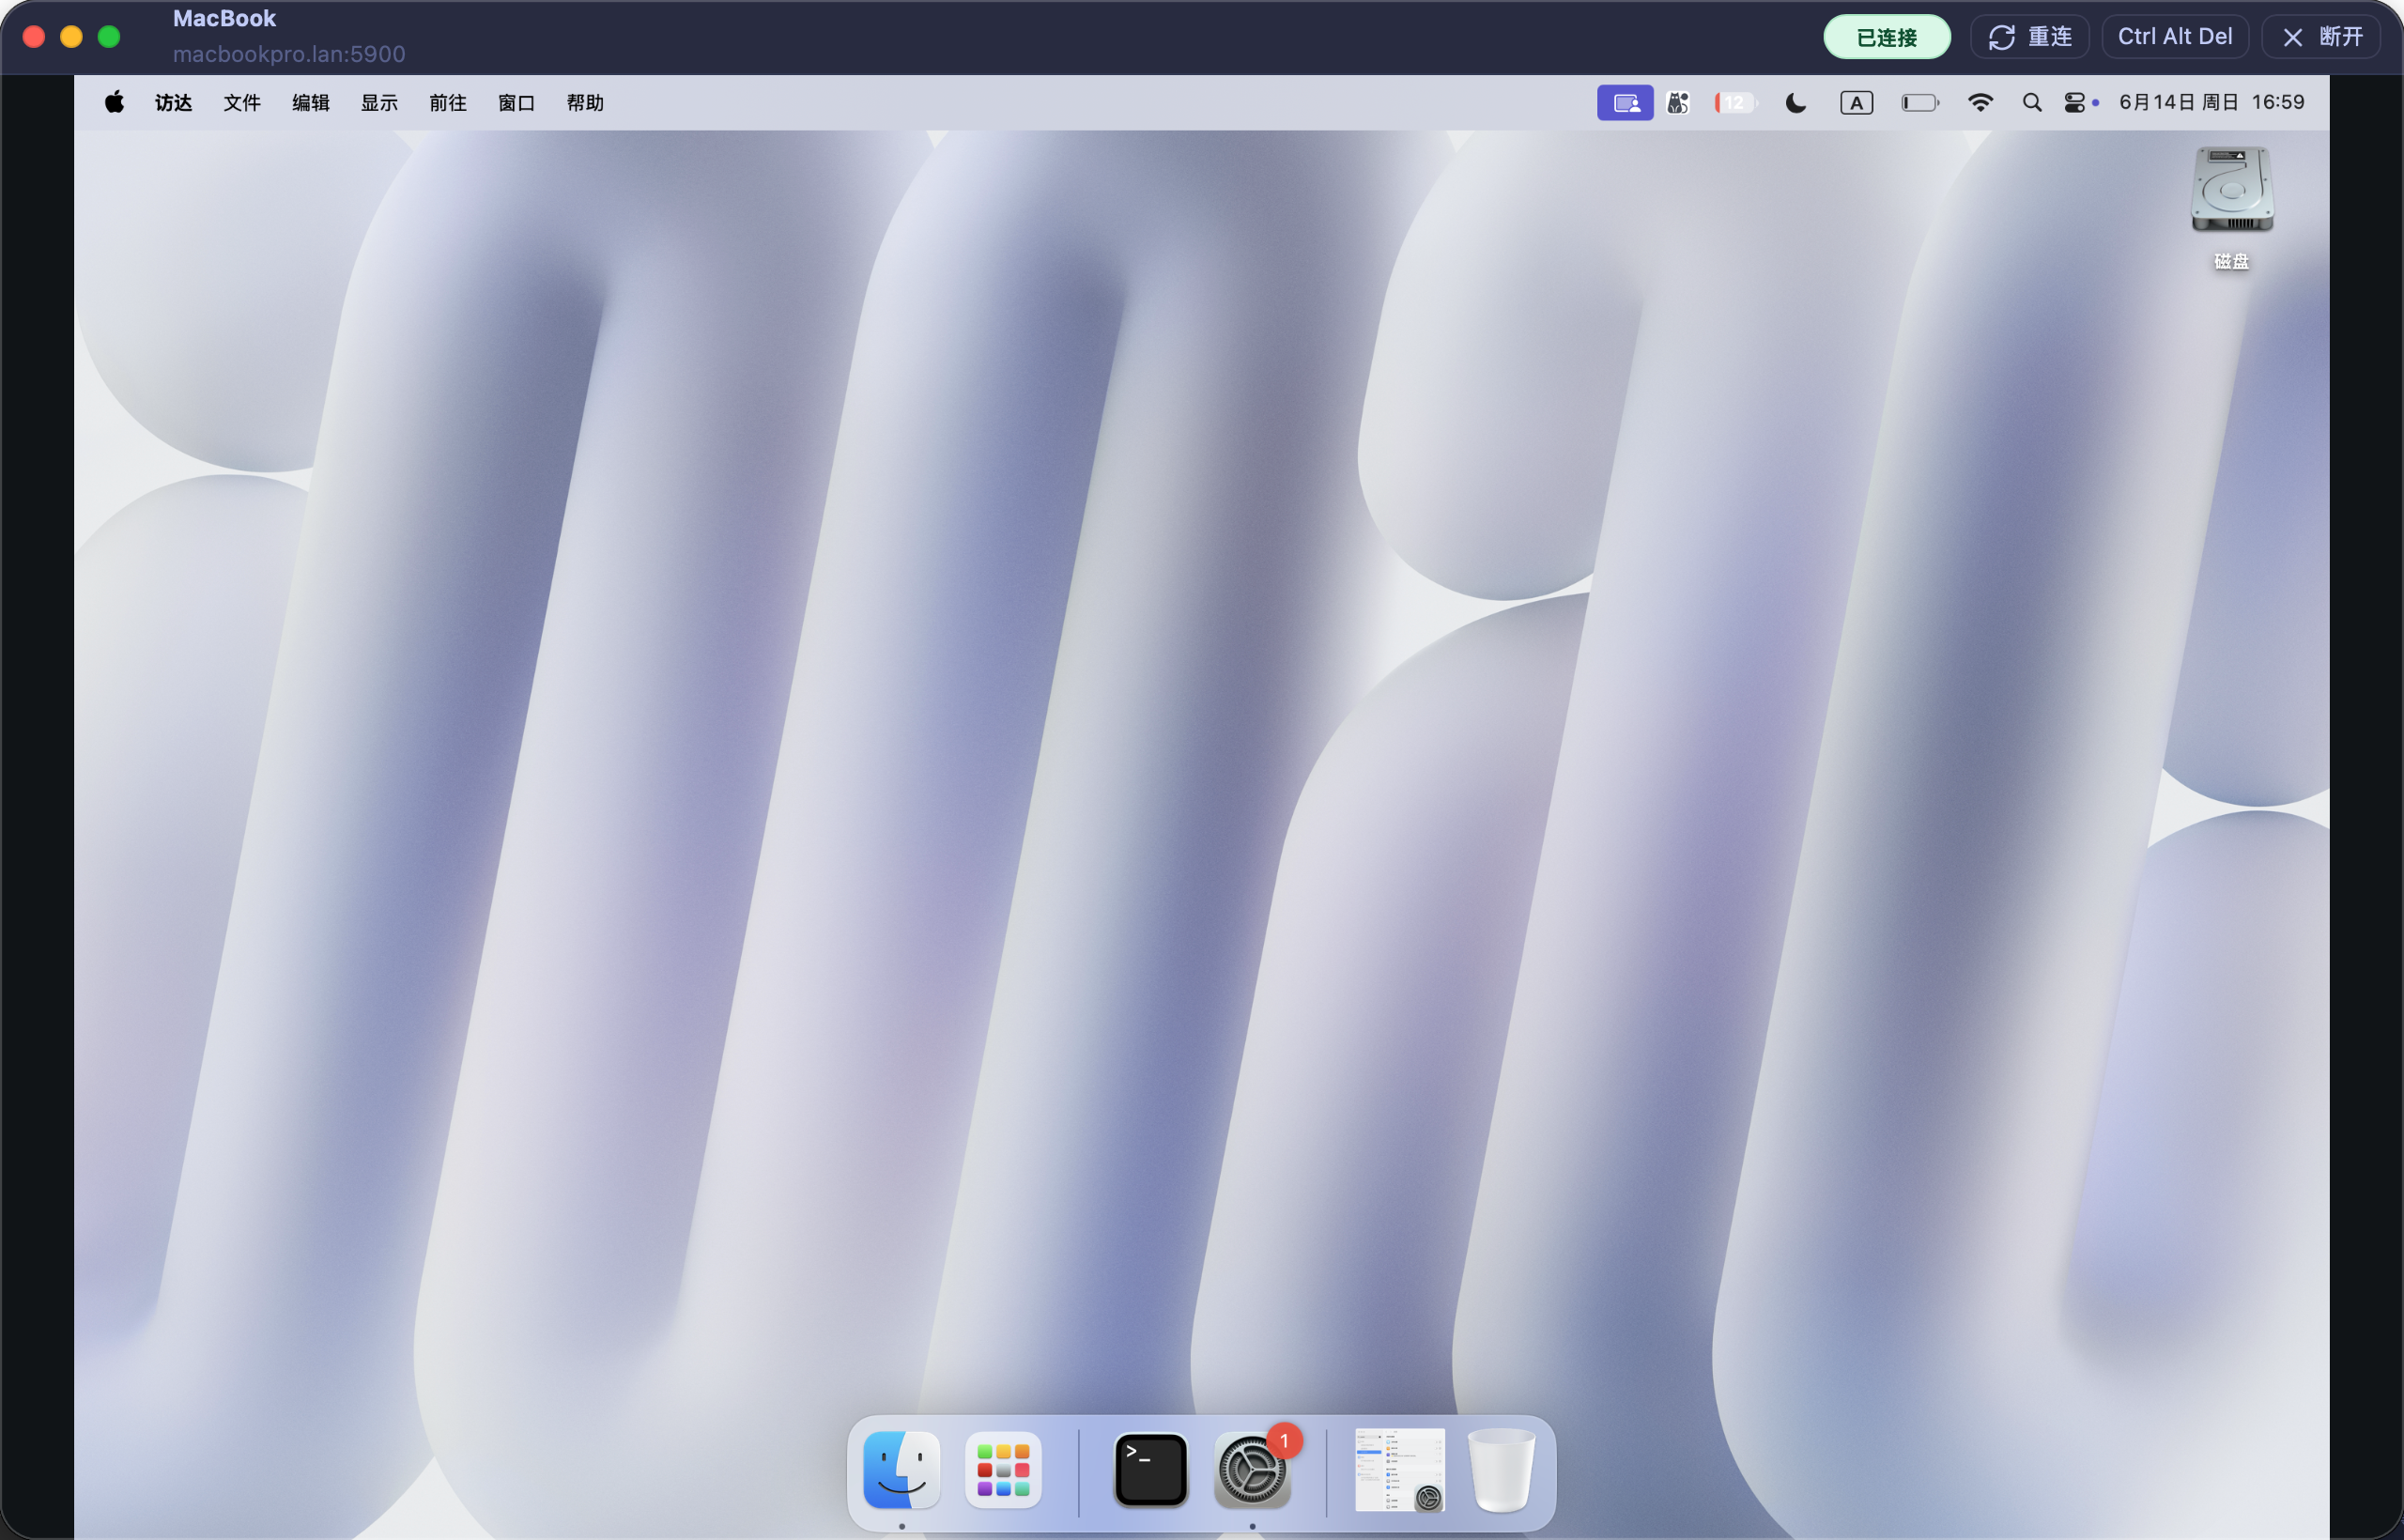Screen dimensions: 2404x1540
Task: Click the 重连 reconnect button
Action: click(x=2030, y=37)
